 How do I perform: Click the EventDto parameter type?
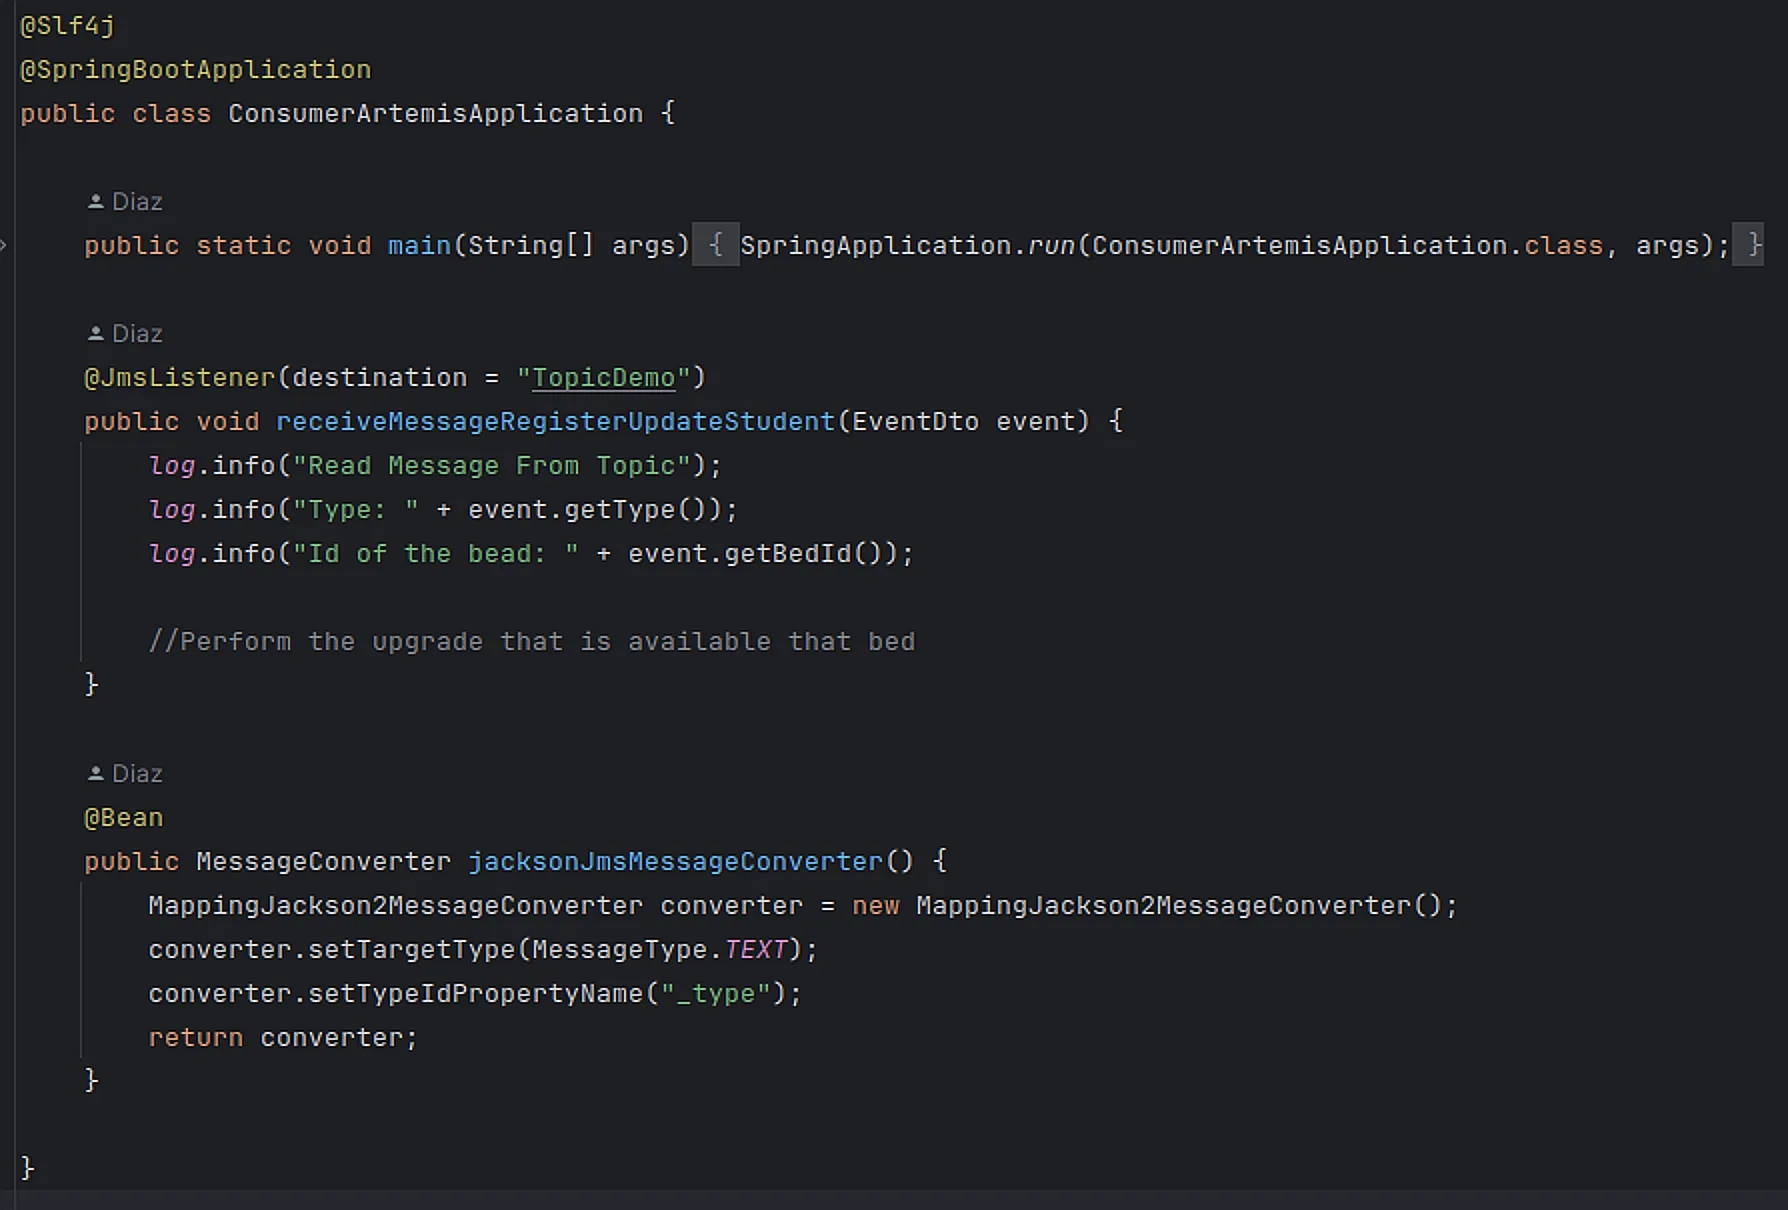tap(916, 422)
